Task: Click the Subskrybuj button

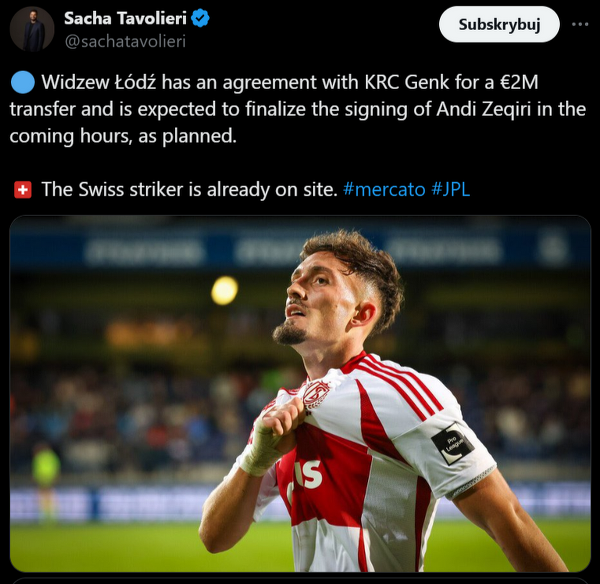Action: tap(499, 25)
